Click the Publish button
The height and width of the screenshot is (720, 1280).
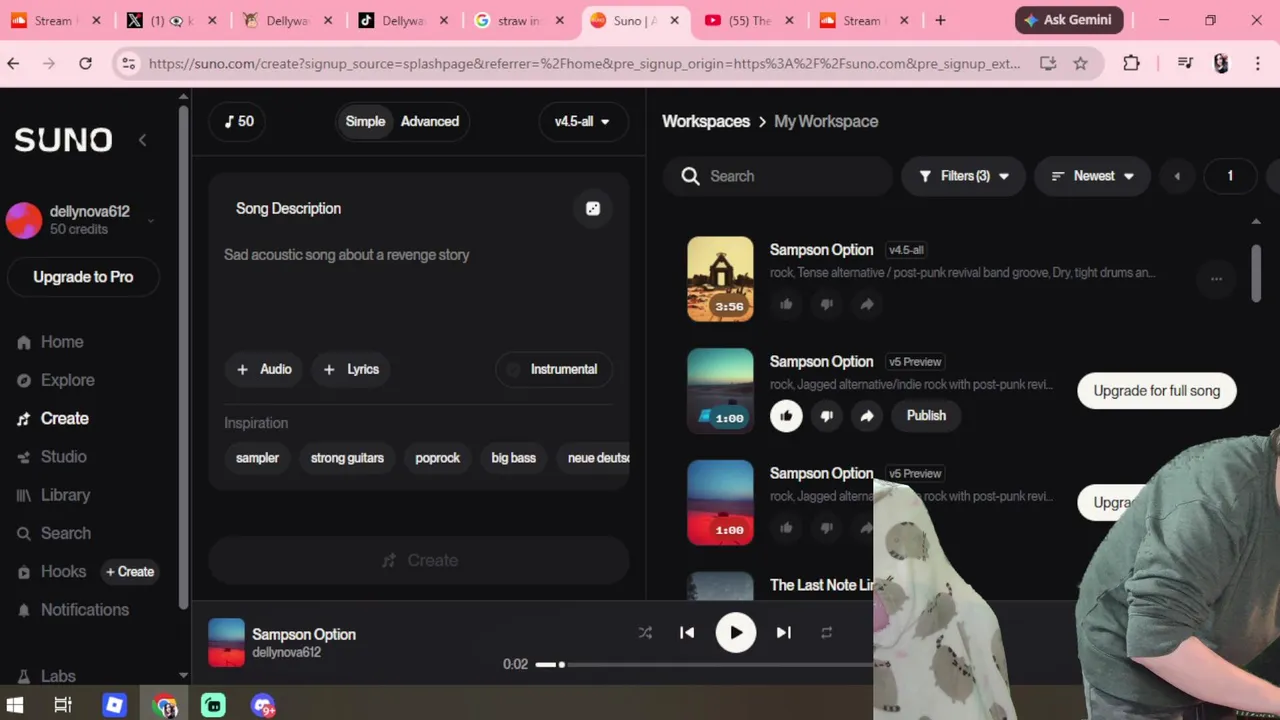926,416
